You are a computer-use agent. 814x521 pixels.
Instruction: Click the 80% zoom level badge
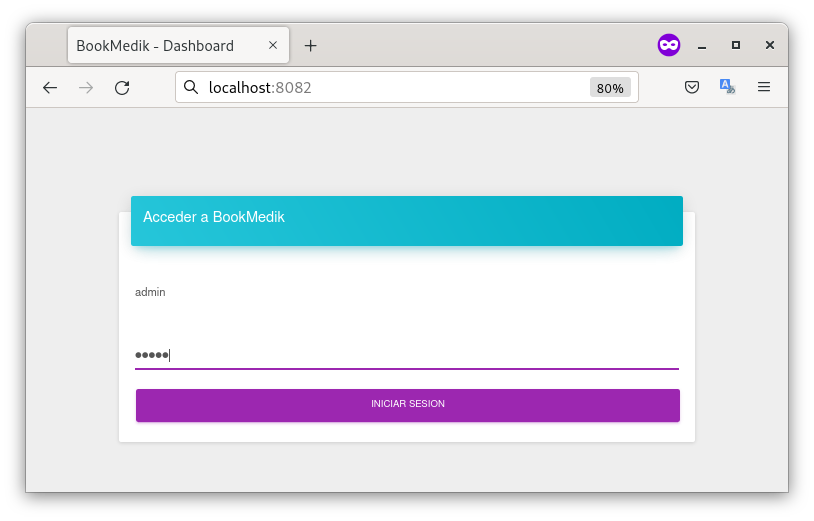610,88
